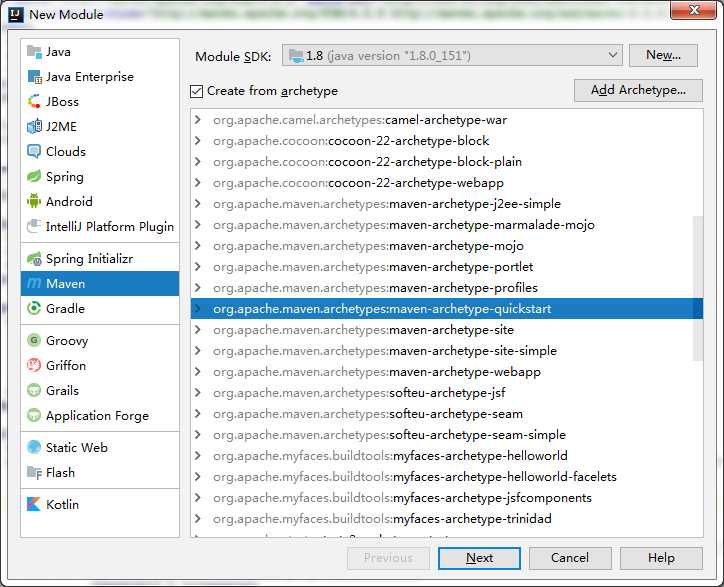724x587 pixels.
Task: Expand softeu-archetype-jsf node
Action: 198,392
